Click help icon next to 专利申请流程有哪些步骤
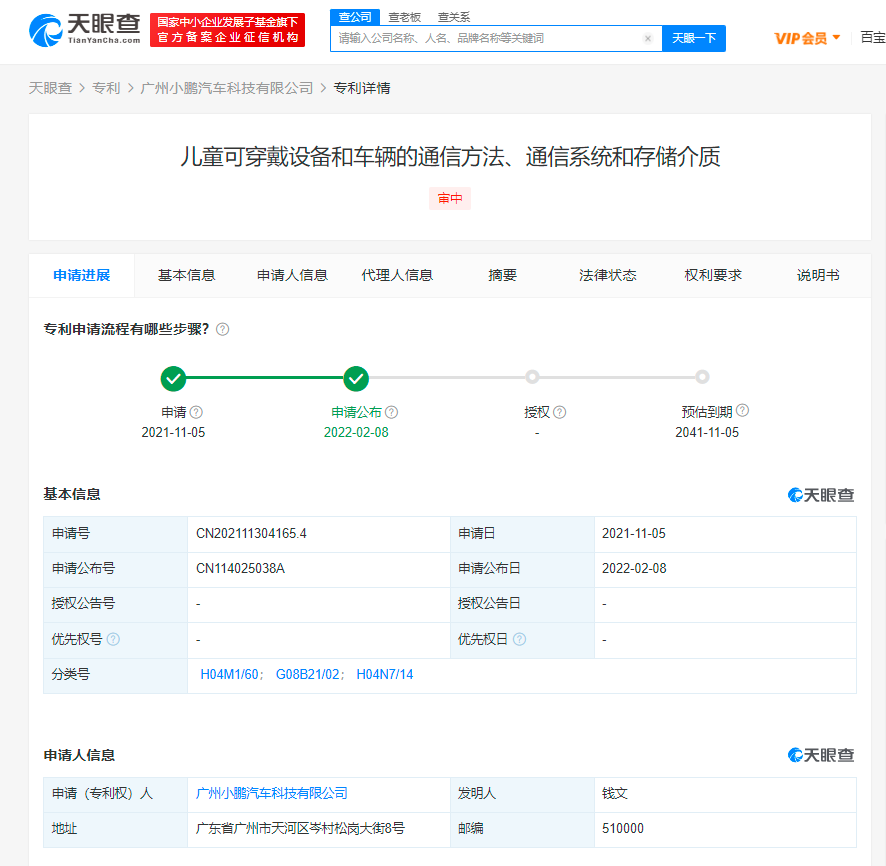 (222, 329)
